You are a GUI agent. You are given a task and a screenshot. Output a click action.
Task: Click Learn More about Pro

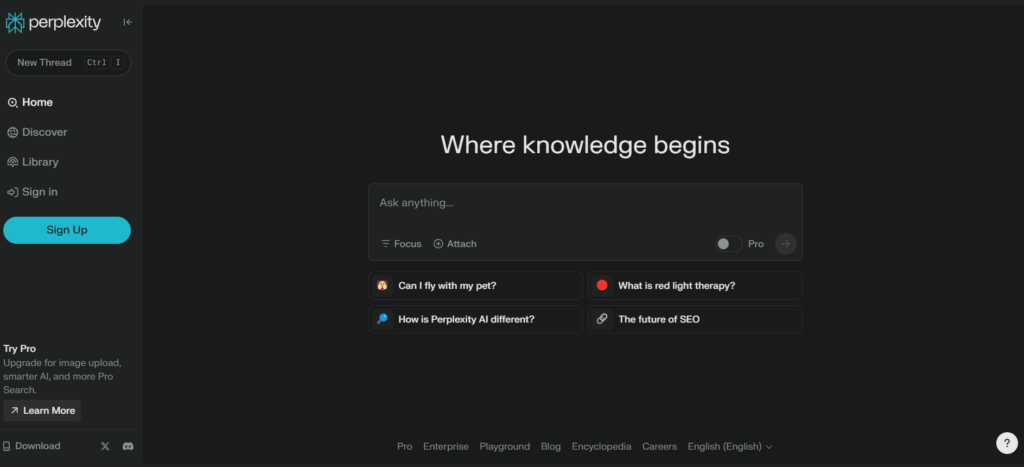42,411
